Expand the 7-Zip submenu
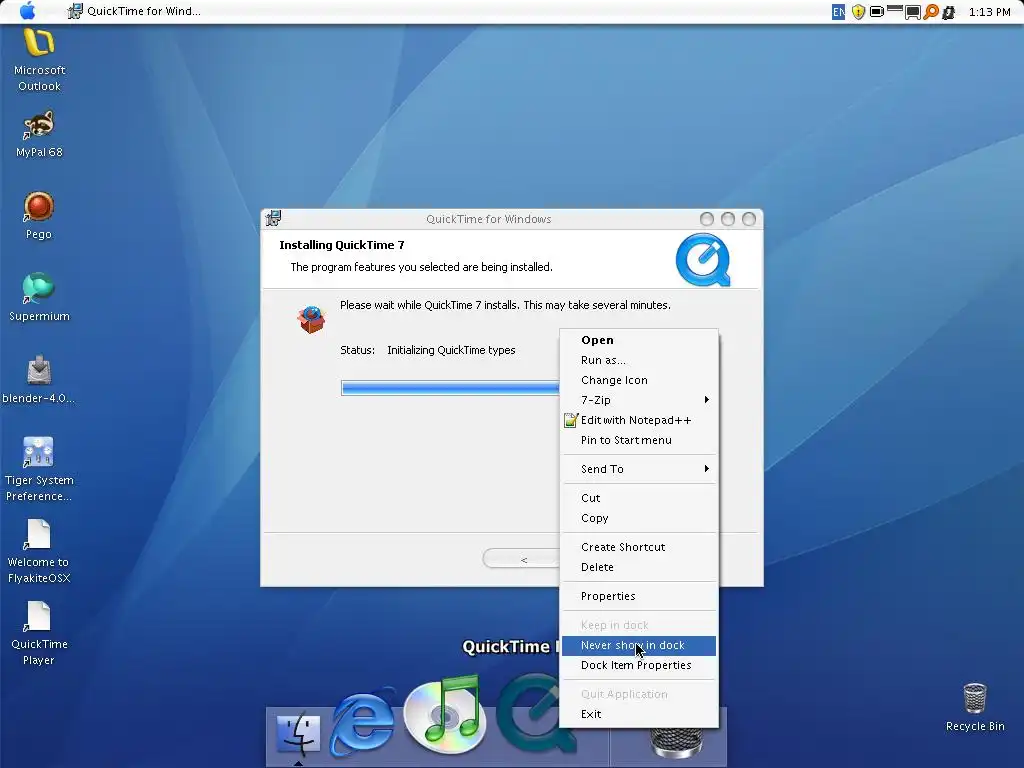This screenshot has width=1024, height=768. coord(639,400)
